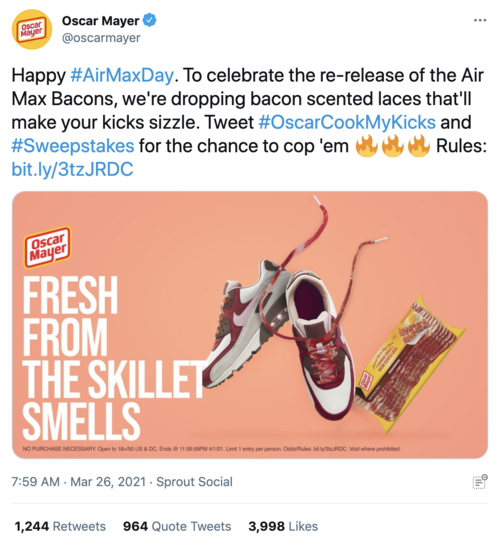The height and width of the screenshot is (545, 500).
Task: Click the Oscar Mayer display name
Action: coord(100,21)
